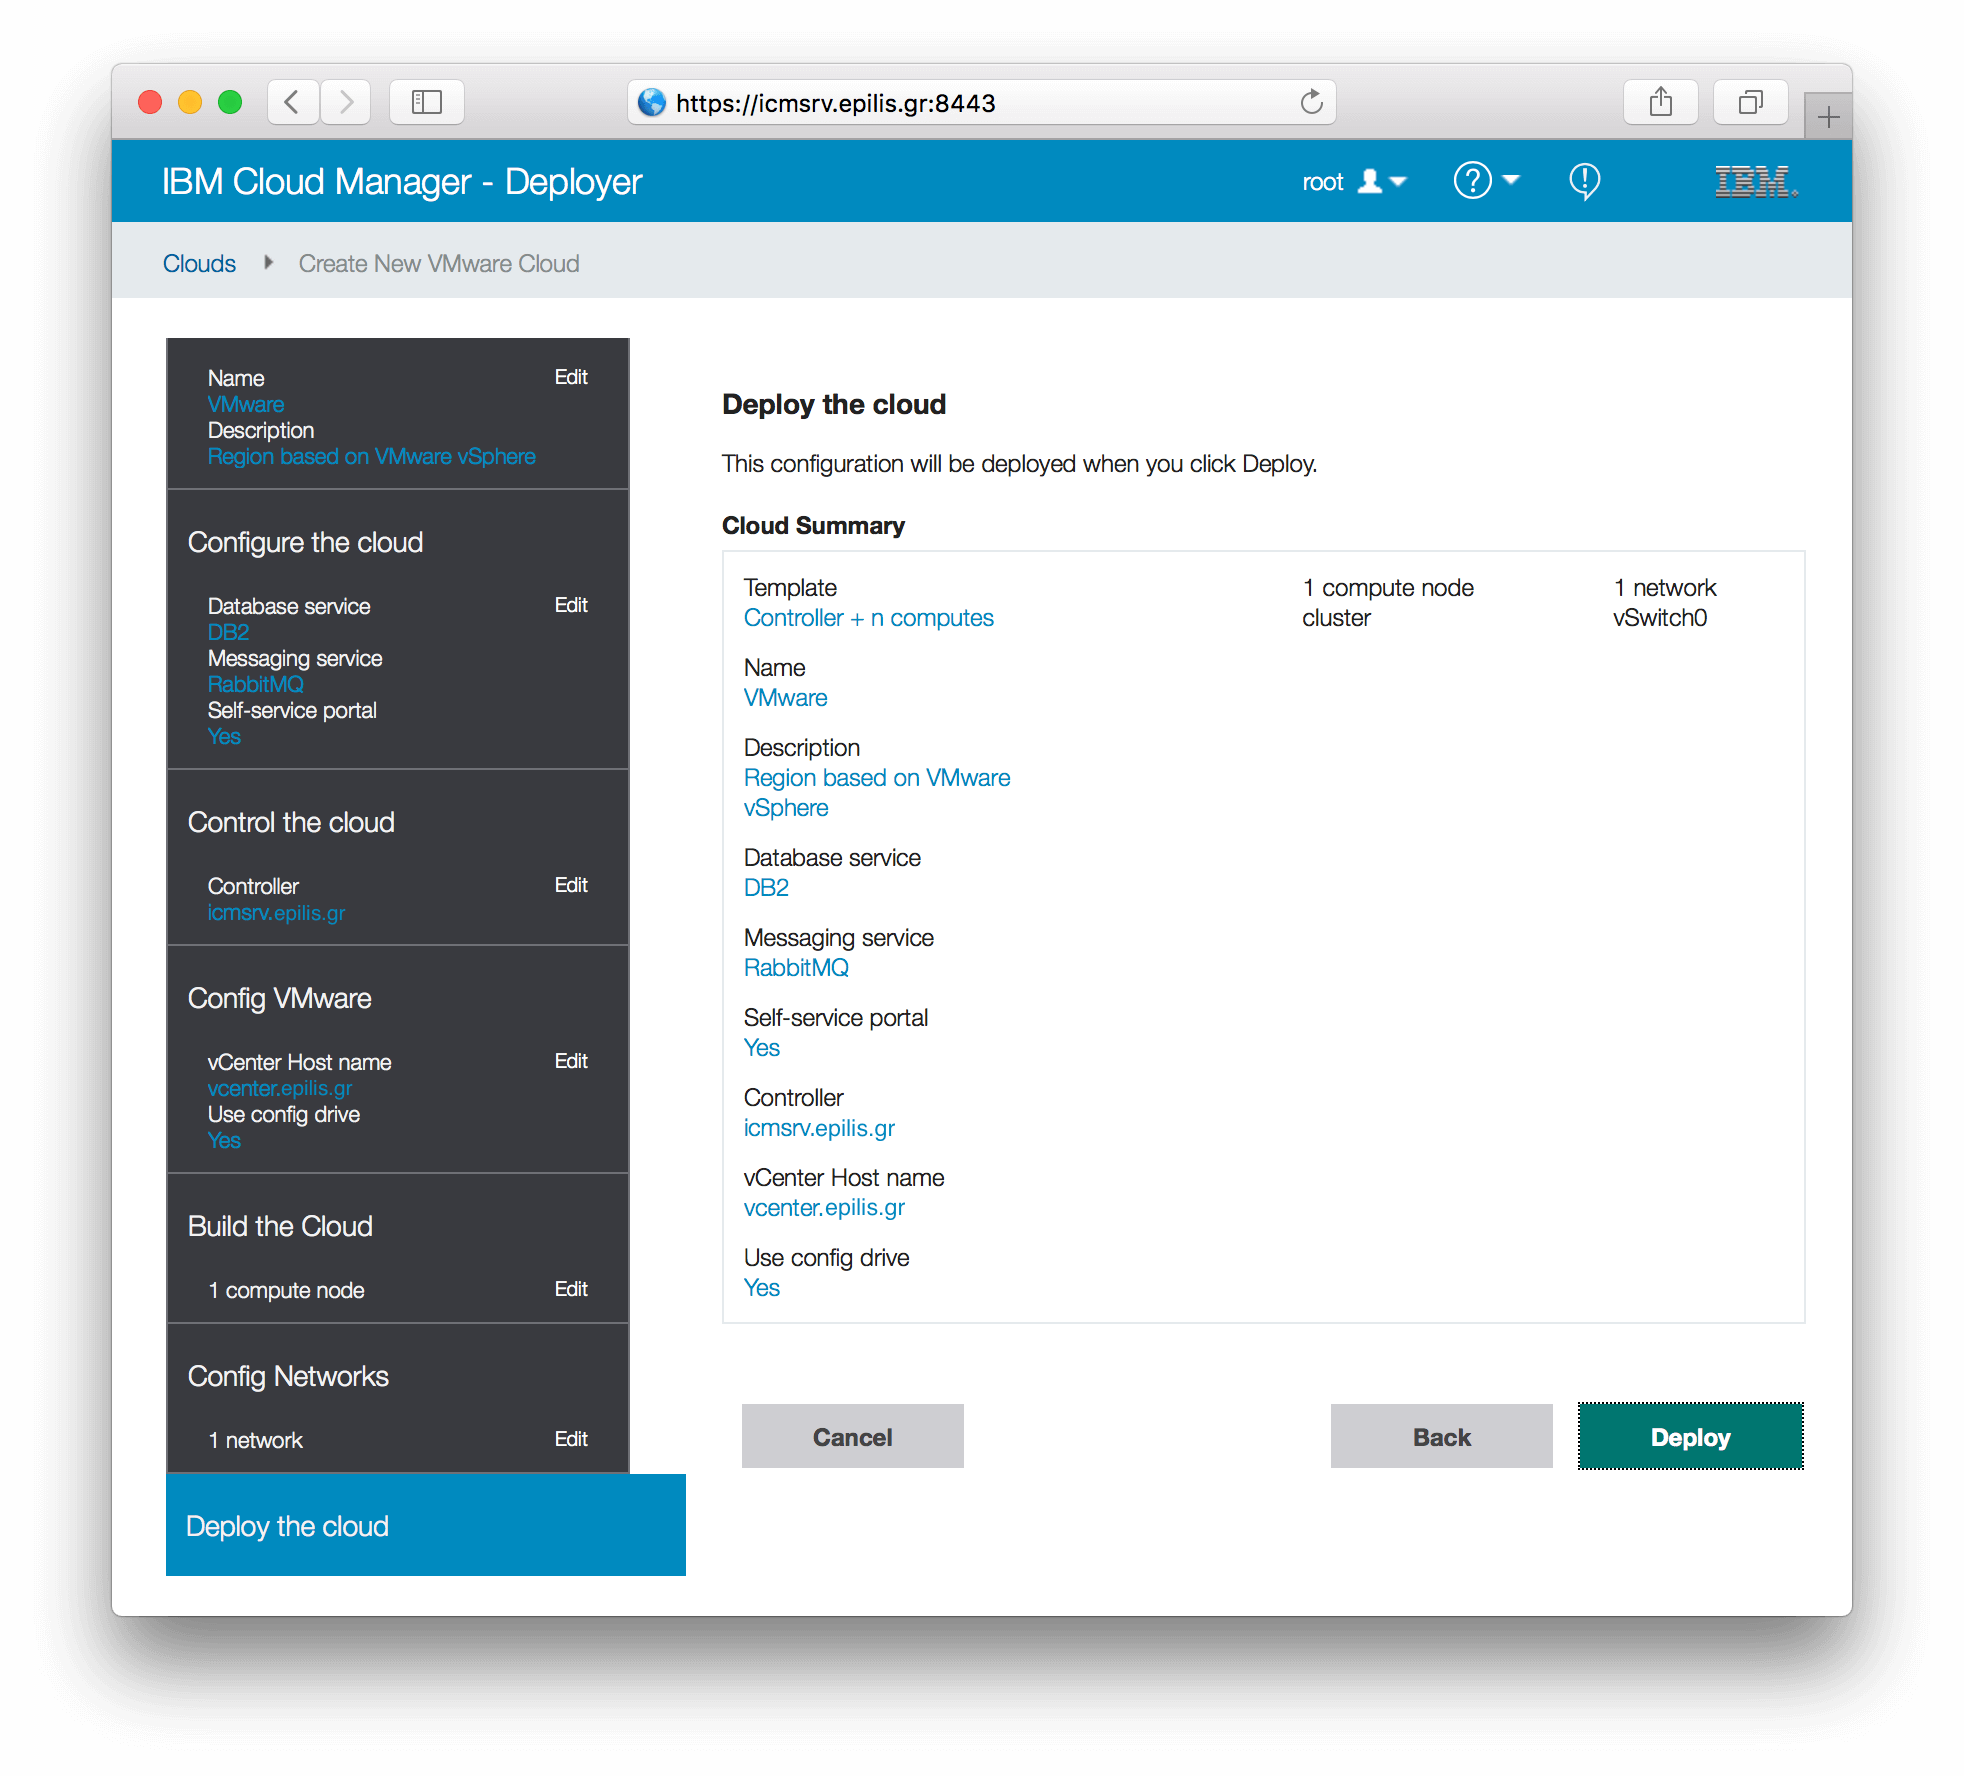Viewport: 1964px width, 1776px height.
Task: Click the Cancel button
Action: point(852,1437)
